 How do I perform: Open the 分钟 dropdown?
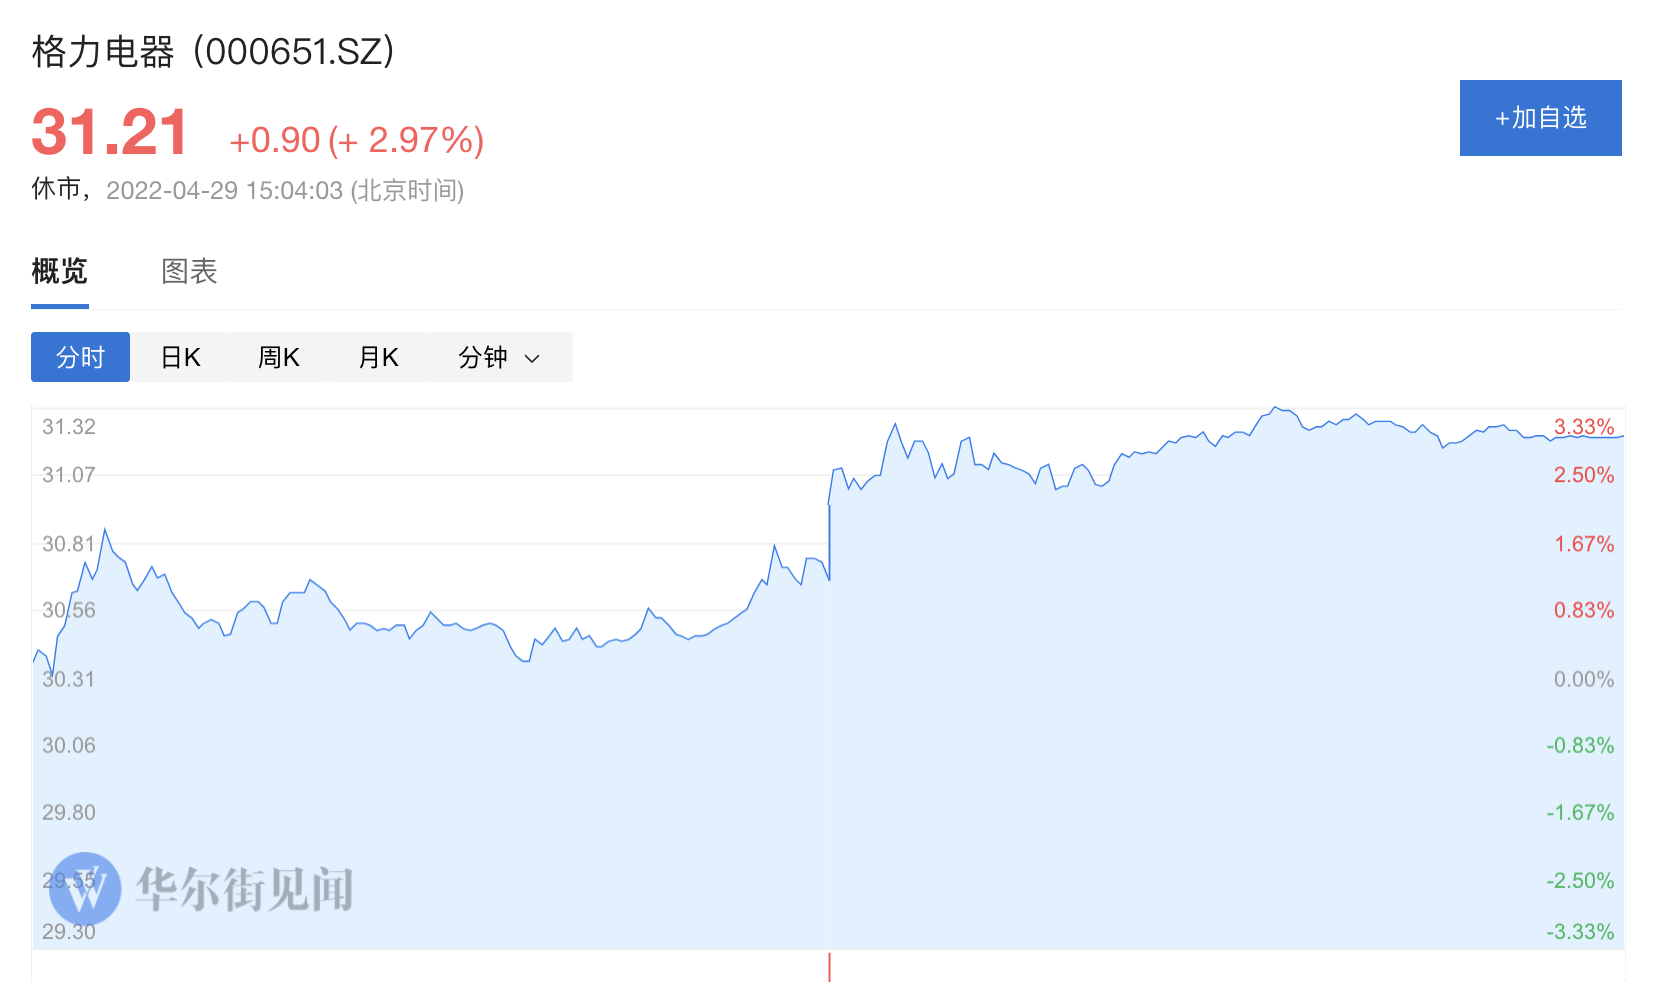click(500, 357)
